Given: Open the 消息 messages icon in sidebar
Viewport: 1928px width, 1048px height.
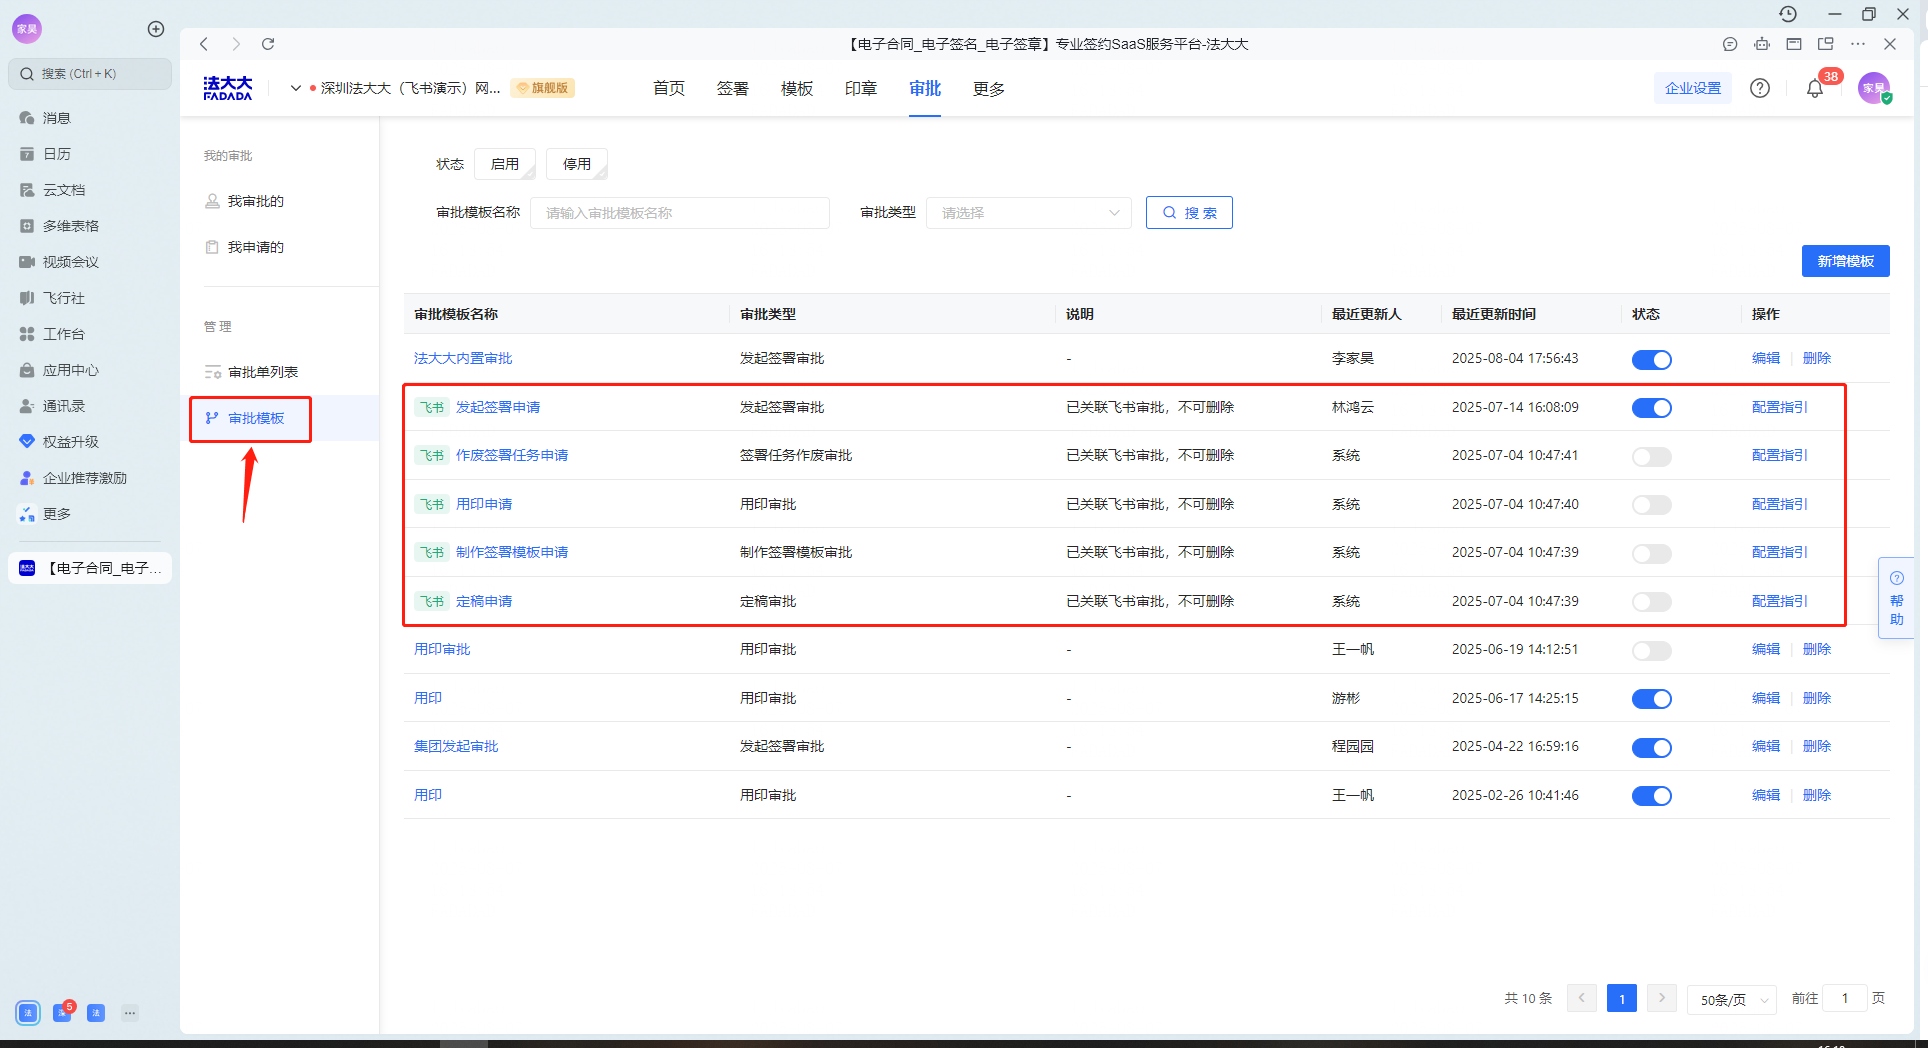Looking at the screenshot, I should tap(27, 118).
